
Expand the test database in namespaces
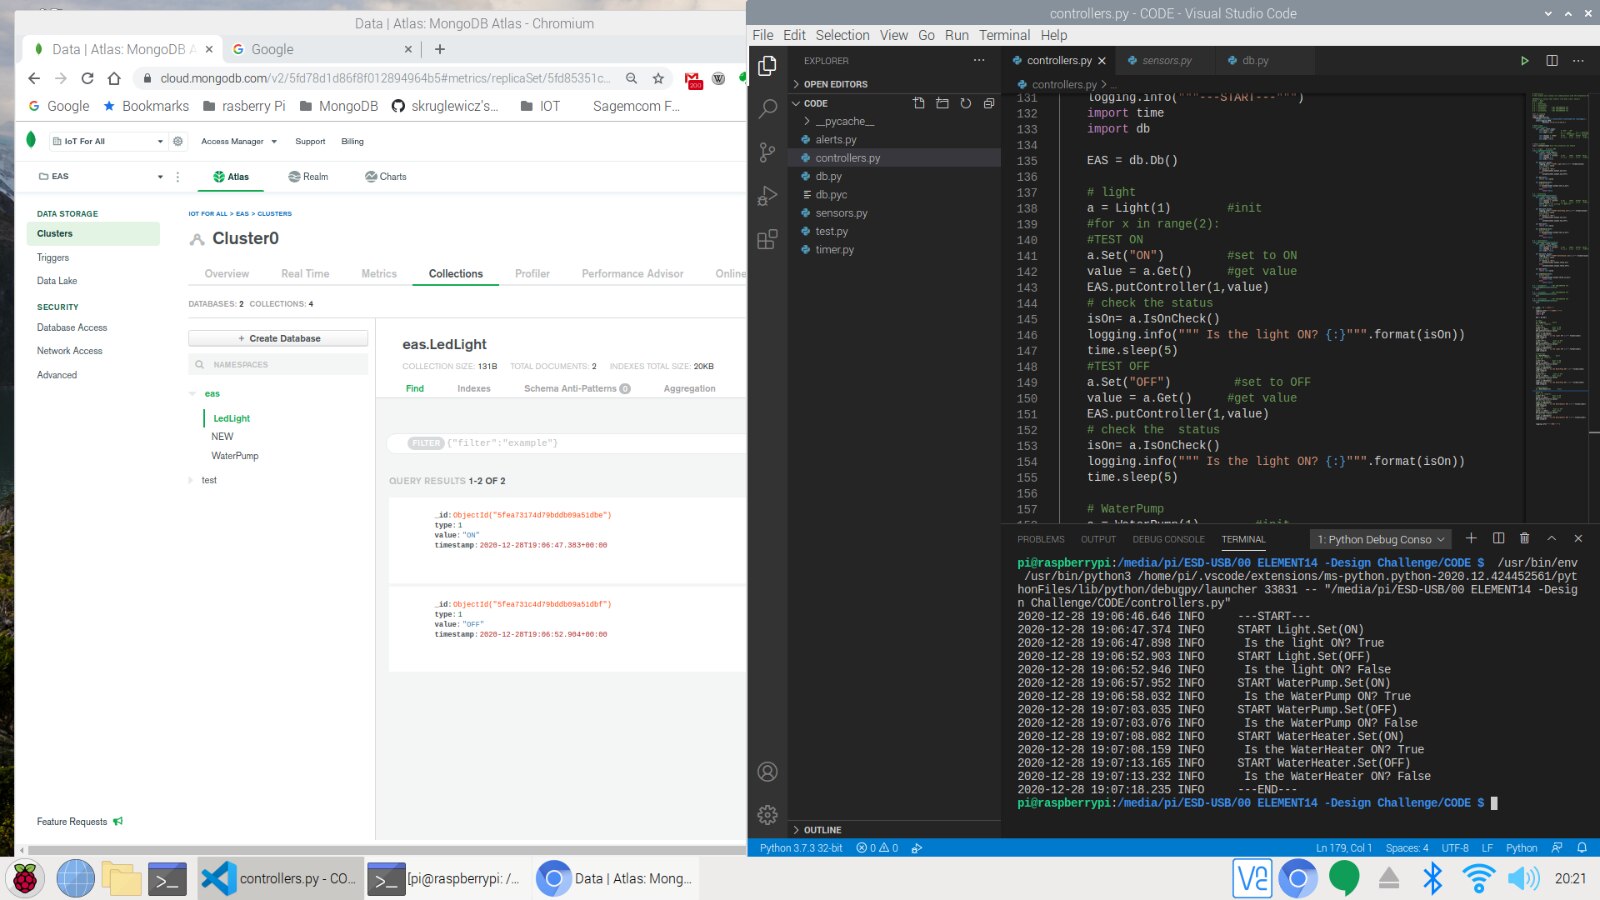point(192,480)
